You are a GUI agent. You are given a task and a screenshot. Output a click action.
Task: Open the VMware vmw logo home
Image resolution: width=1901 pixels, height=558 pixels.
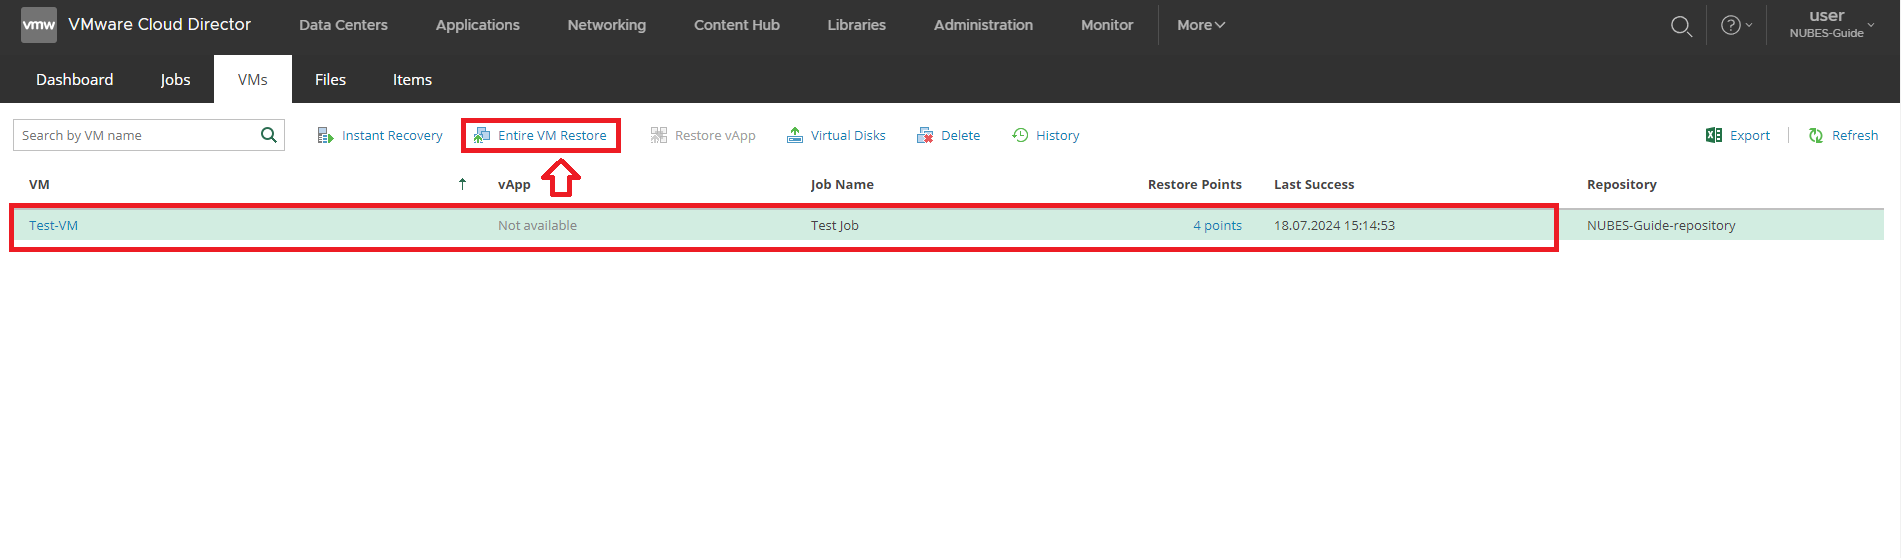pos(39,25)
